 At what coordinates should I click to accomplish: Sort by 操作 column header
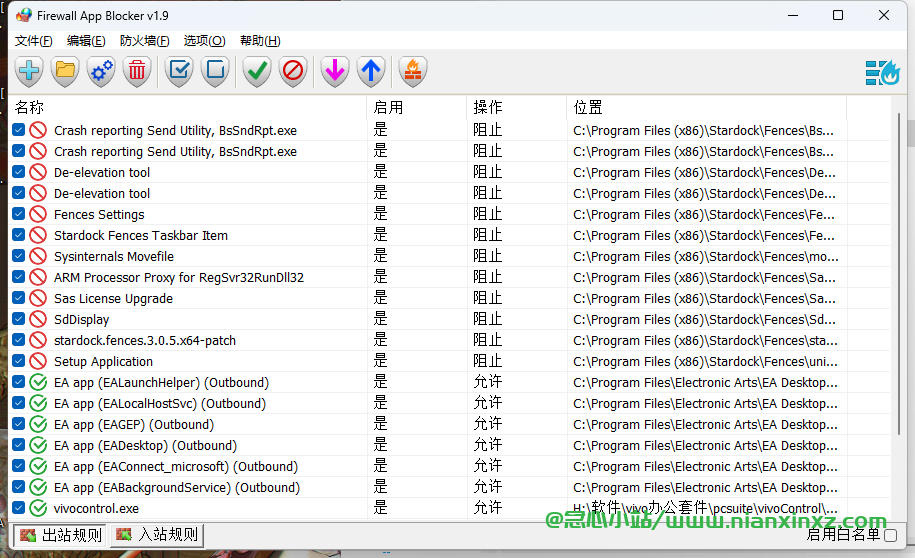click(x=516, y=107)
